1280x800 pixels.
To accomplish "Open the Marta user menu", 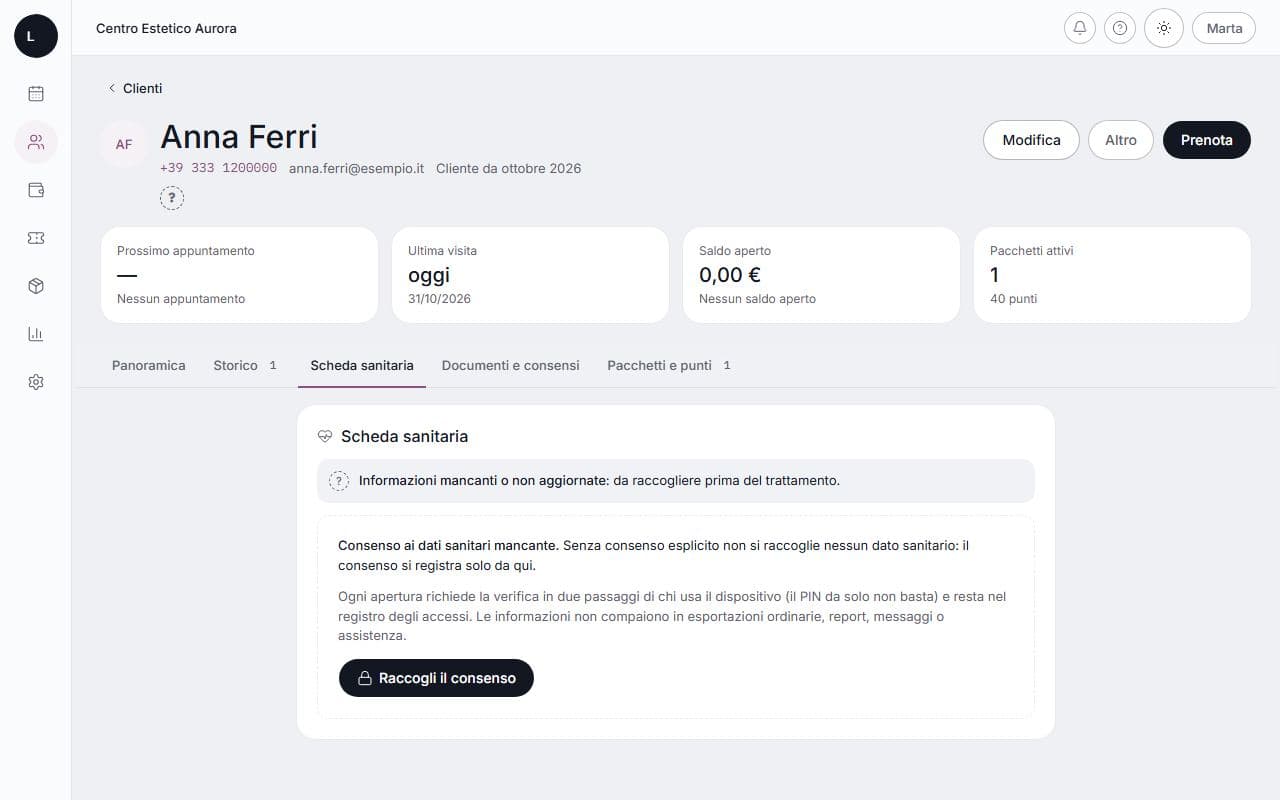I will [x=1224, y=28].
